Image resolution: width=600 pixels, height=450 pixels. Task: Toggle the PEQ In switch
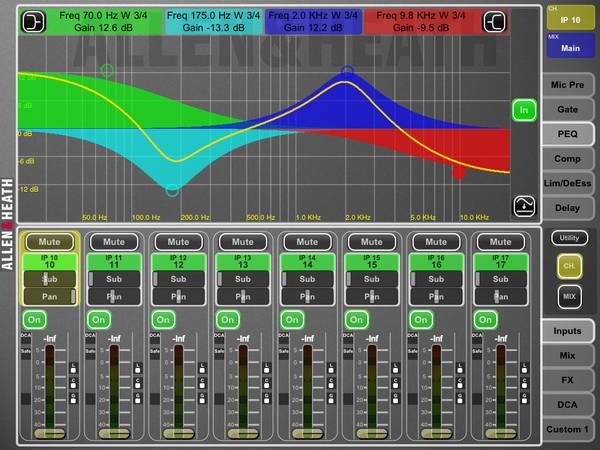tap(521, 110)
